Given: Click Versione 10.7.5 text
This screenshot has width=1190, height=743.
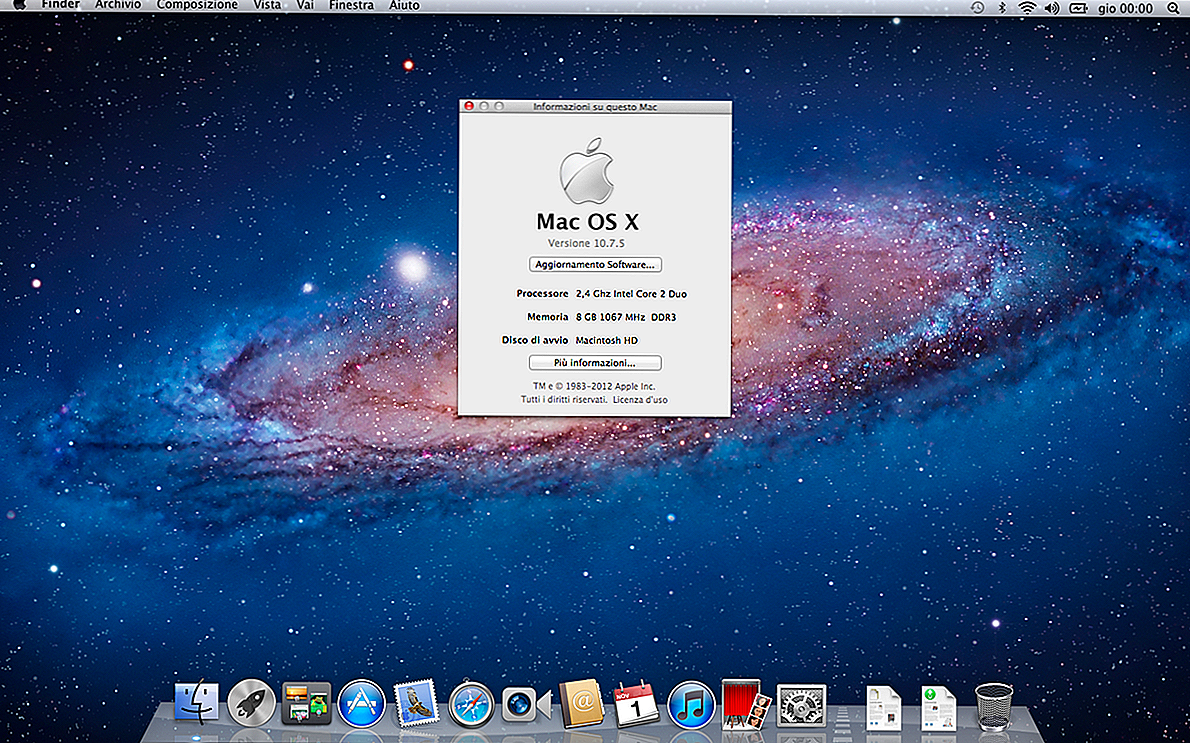Looking at the screenshot, I should coord(587,243).
